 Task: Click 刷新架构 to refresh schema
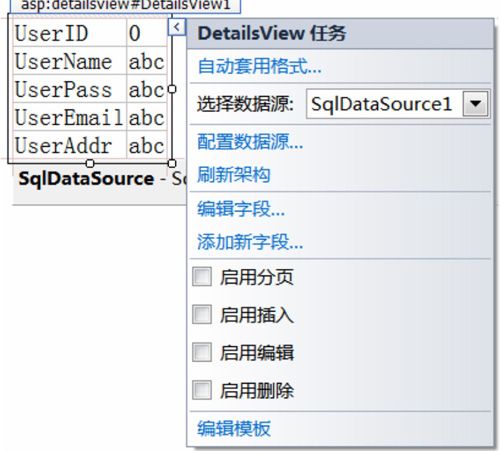pos(234,175)
